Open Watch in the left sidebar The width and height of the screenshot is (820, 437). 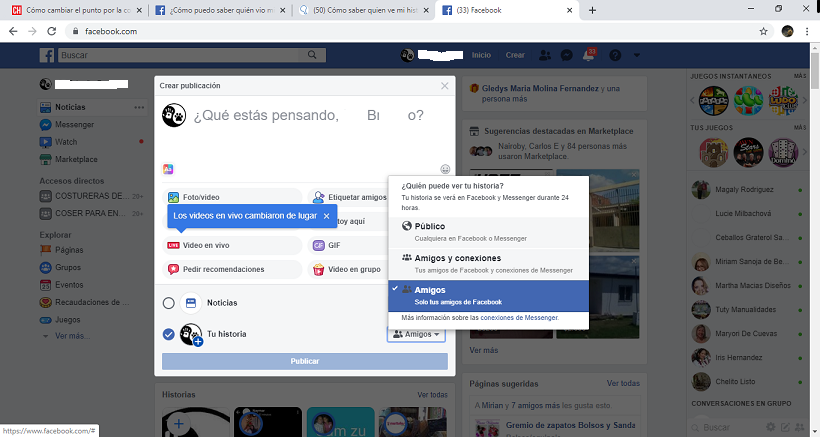point(66,142)
